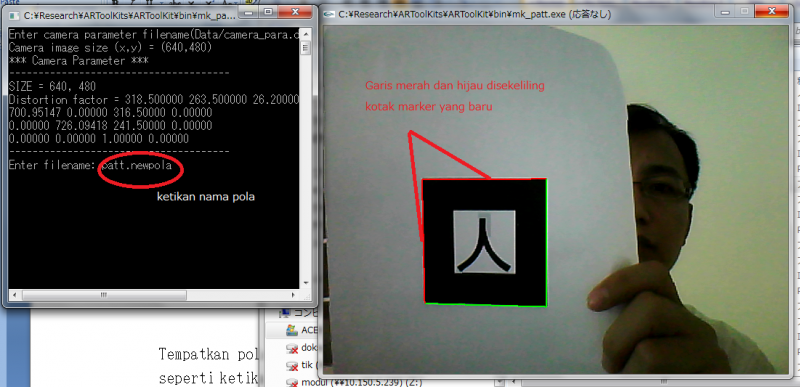The image size is (800, 387).
Task: Click console horizontal scrollbar right arrow
Action: 293,295
